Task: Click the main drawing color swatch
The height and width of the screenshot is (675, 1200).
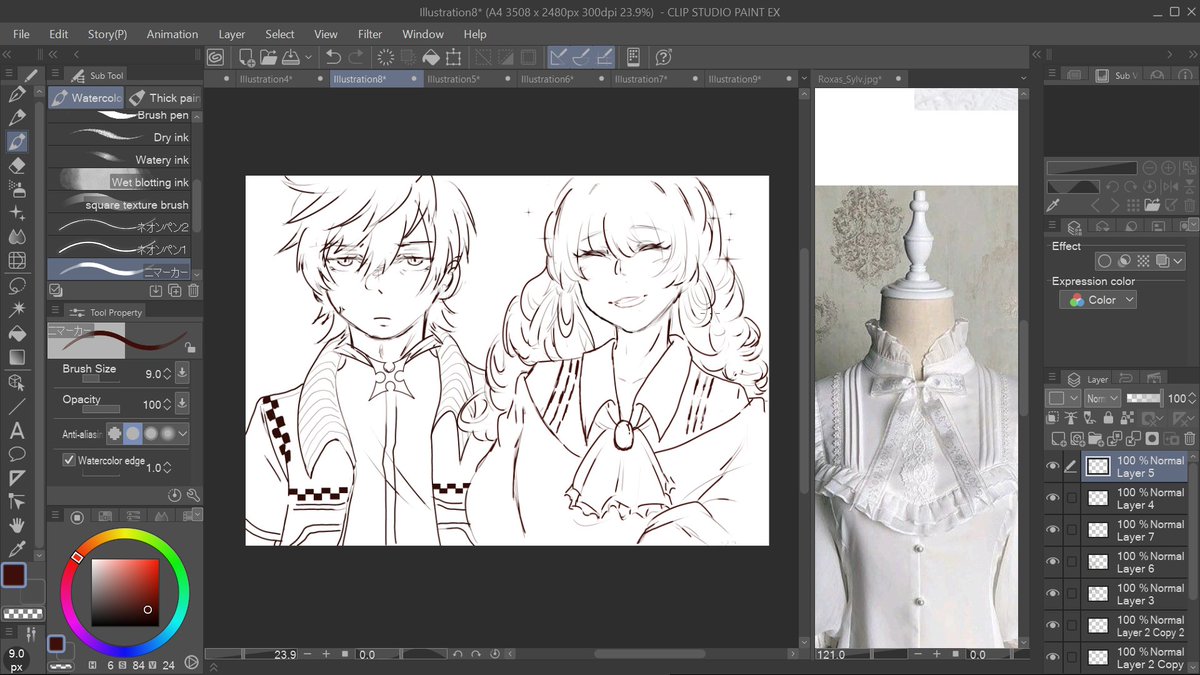Action: (14, 575)
